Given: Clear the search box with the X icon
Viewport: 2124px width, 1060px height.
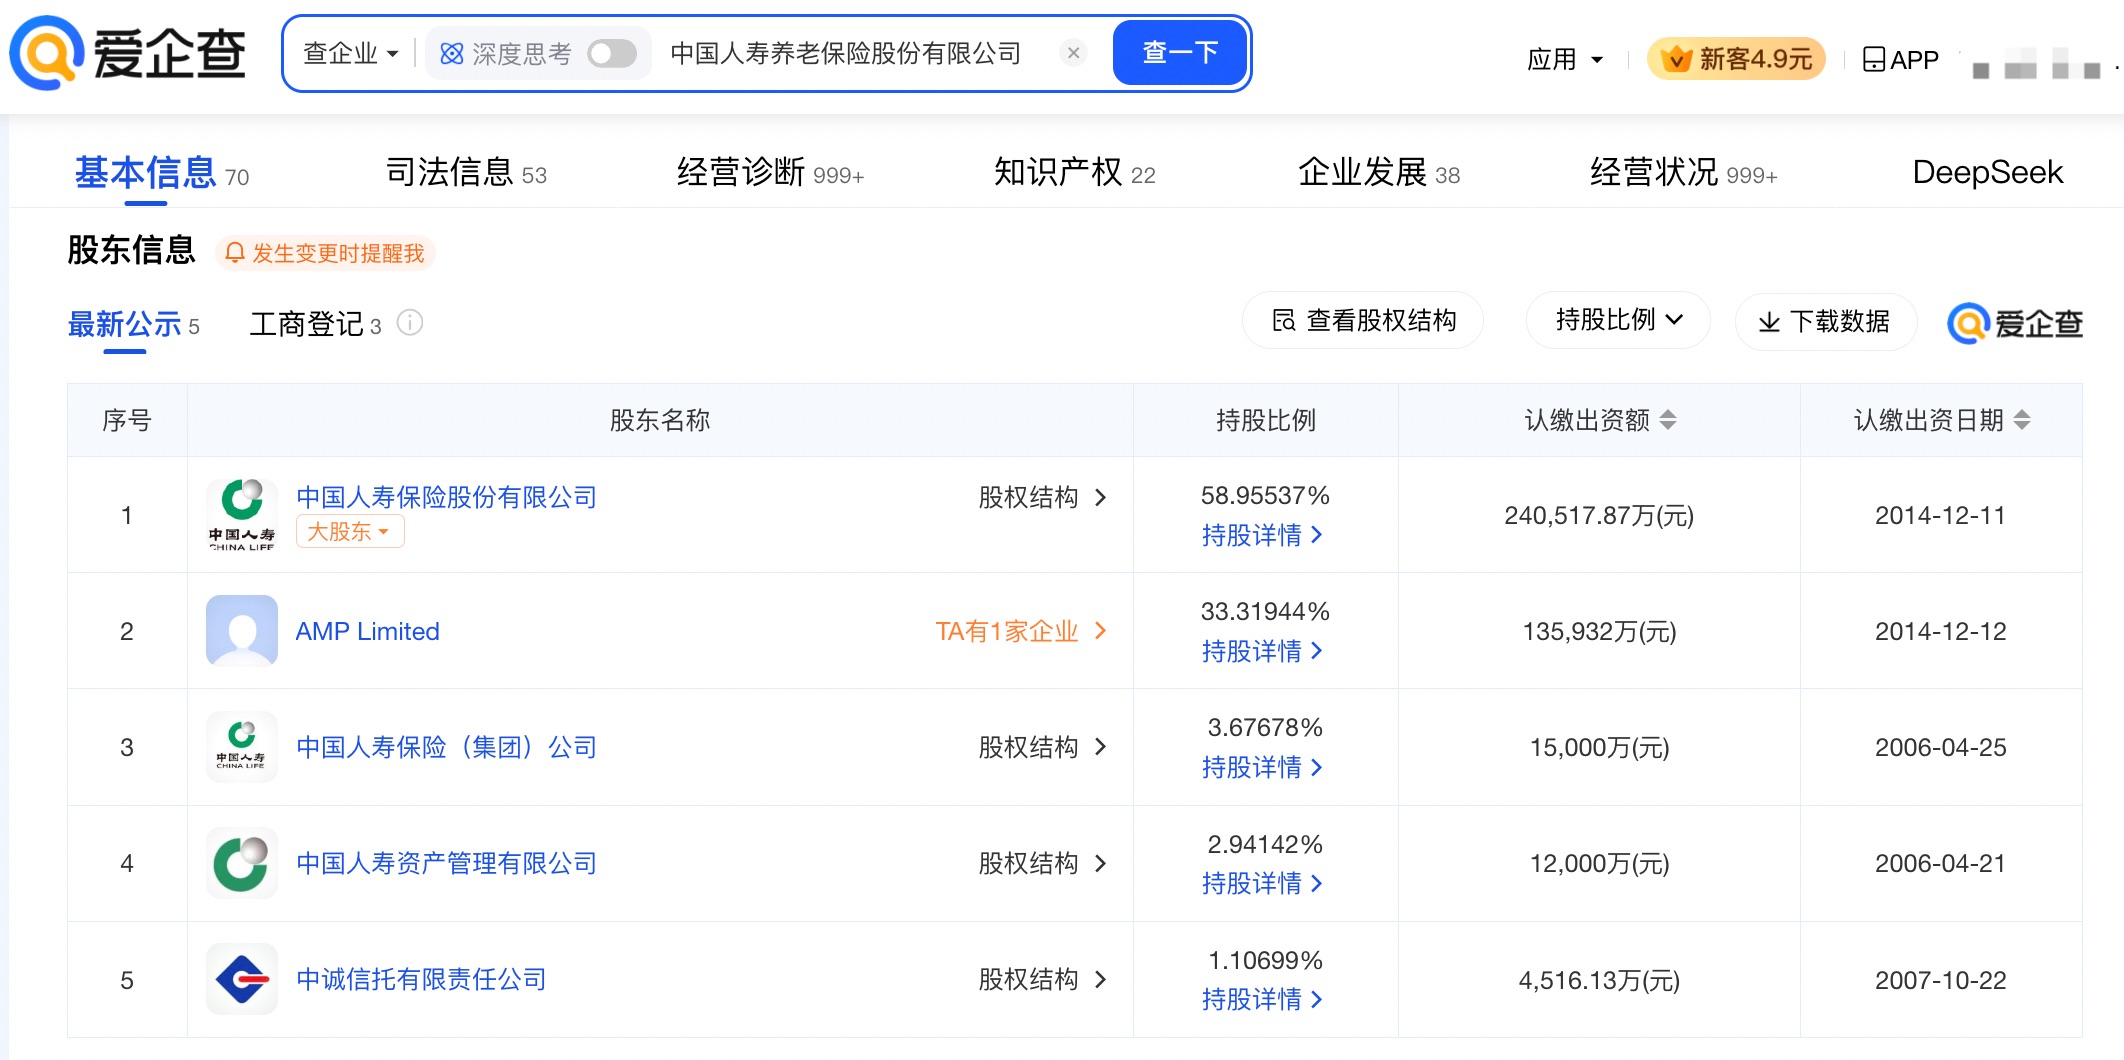Looking at the screenshot, I should click(x=1073, y=53).
